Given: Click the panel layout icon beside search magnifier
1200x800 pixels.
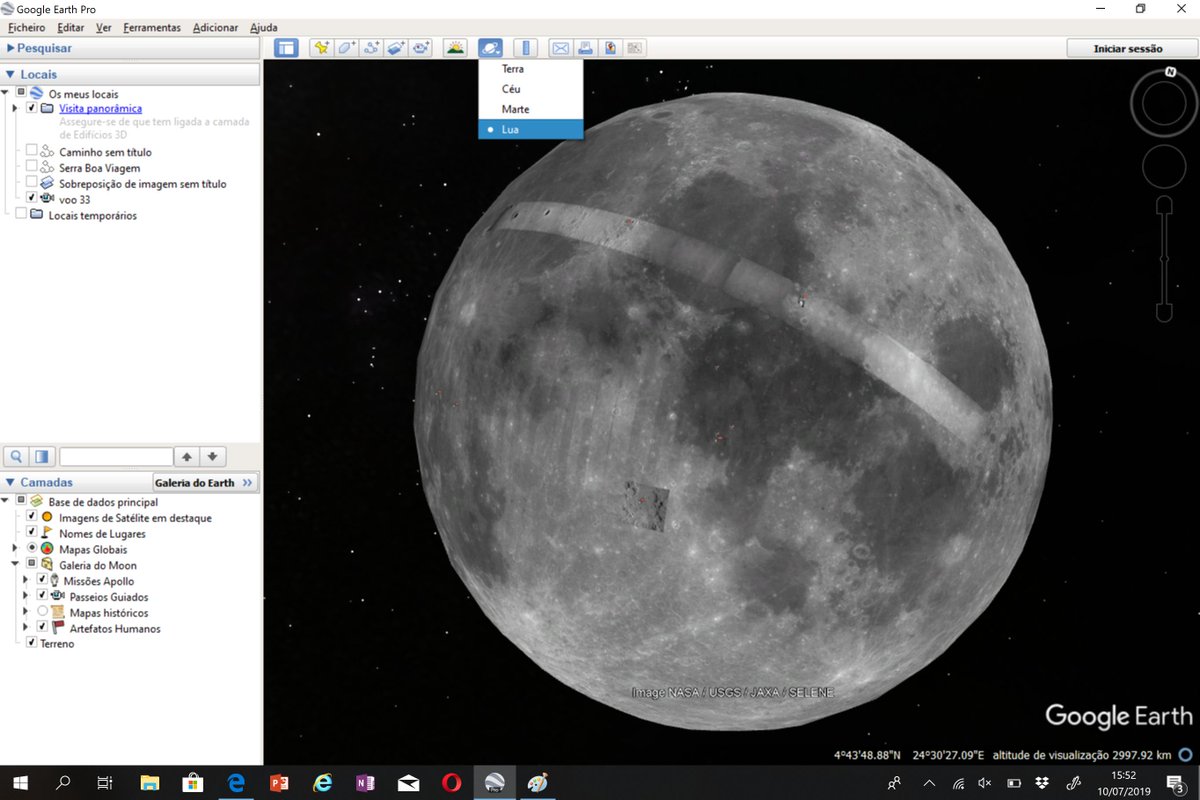Looking at the screenshot, I should click(42, 457).
